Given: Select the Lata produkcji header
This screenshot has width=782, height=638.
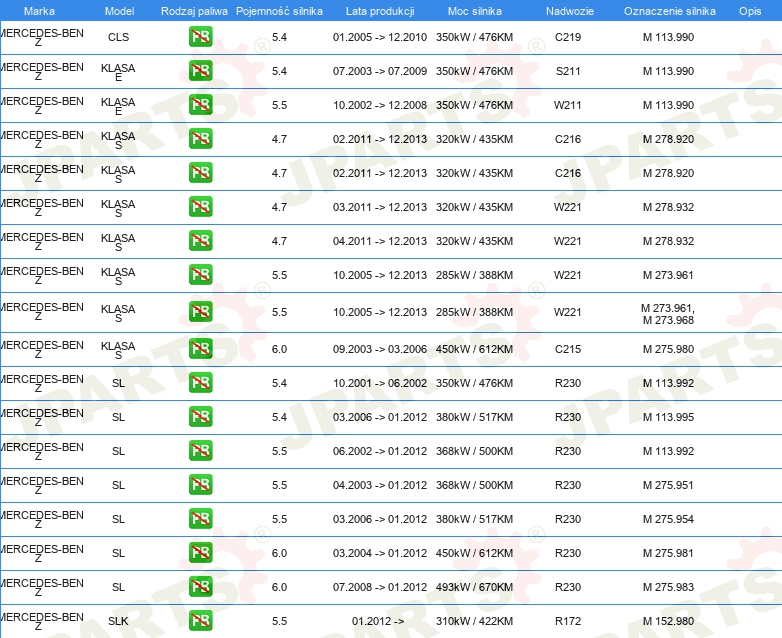Looking at the screenshot, I should point(380,11).
